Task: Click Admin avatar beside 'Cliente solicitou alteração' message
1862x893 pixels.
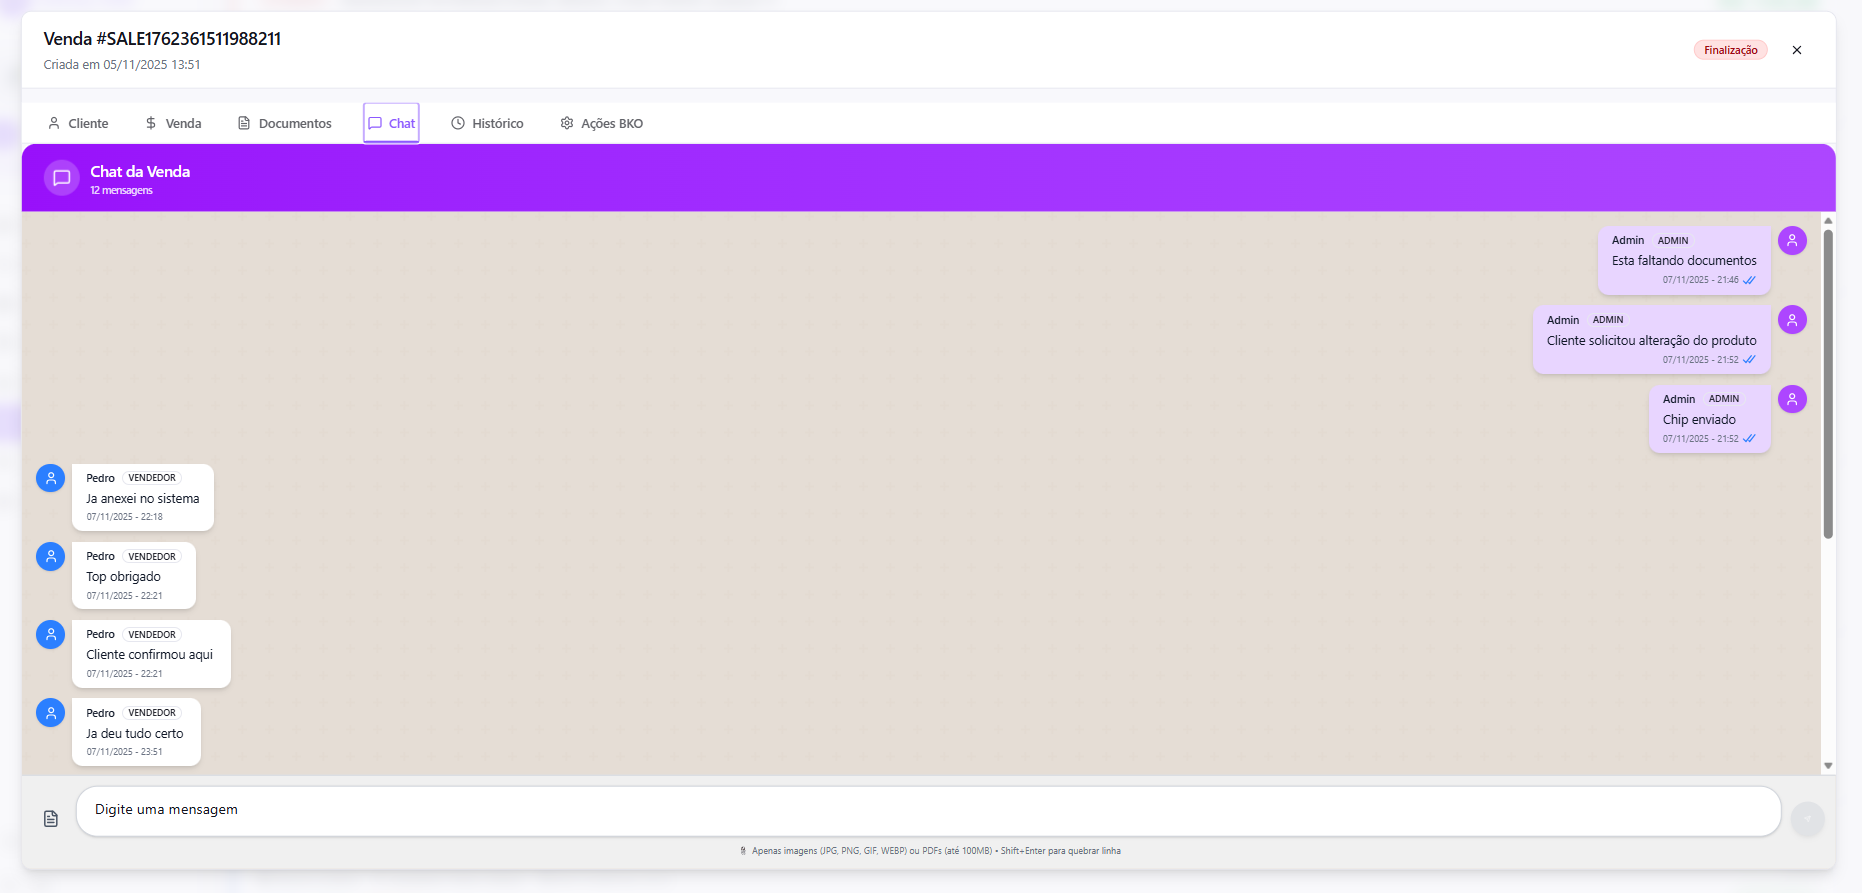Action: pyautogui.click(x=1792, y=320)
